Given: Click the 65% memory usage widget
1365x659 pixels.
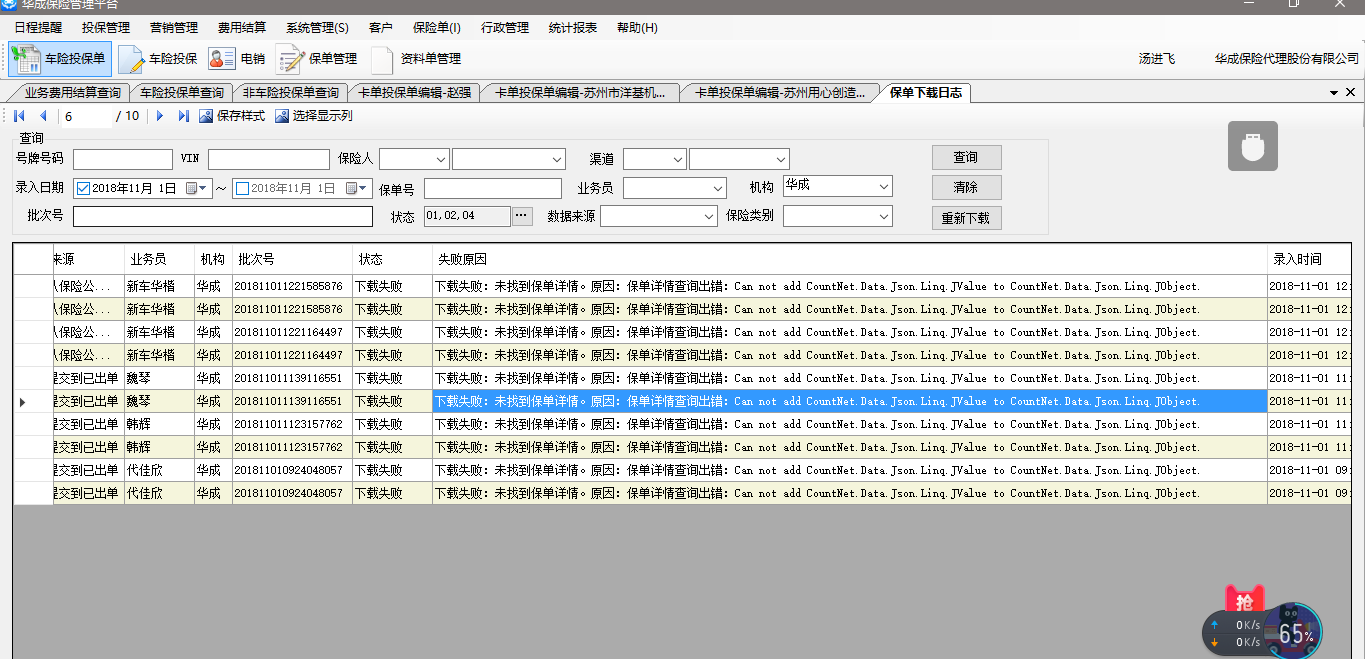Looking at the screenshot, I should [1293, 633].
